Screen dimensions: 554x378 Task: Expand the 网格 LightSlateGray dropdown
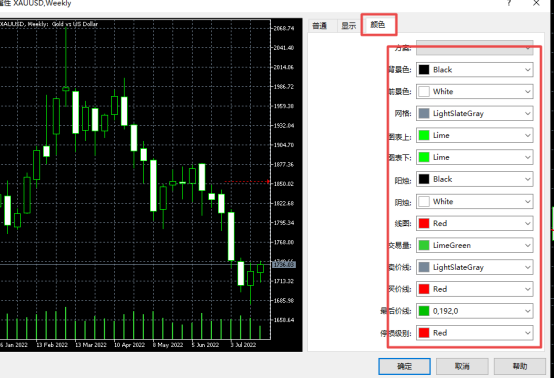(x=475, y=113)
